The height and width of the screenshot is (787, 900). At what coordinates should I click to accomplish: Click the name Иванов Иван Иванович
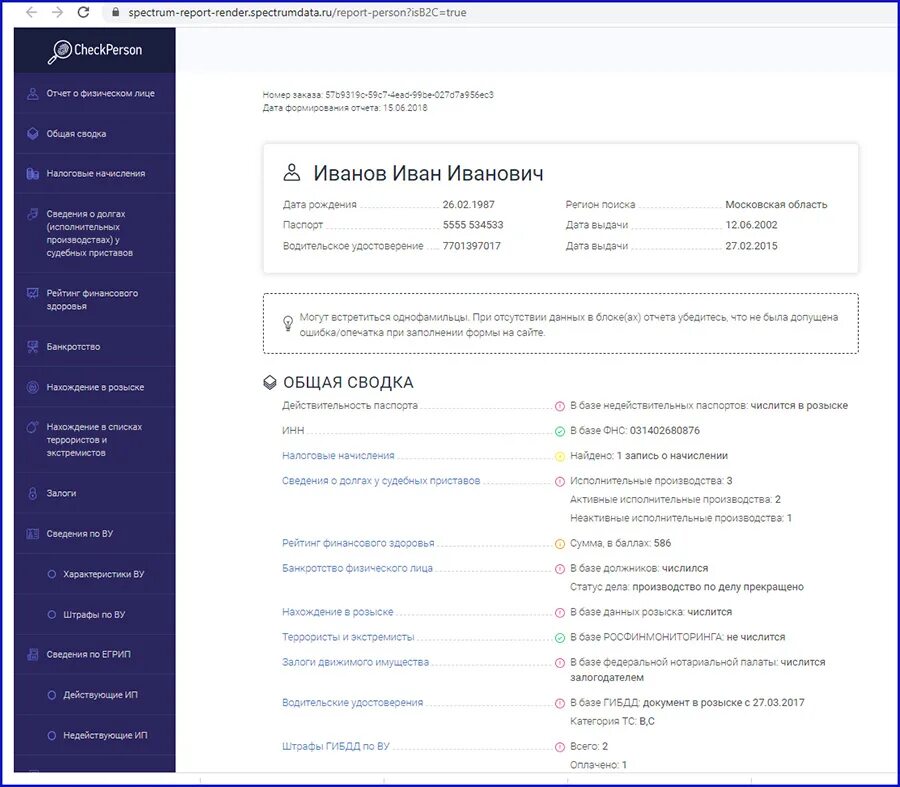pos(428,173)
